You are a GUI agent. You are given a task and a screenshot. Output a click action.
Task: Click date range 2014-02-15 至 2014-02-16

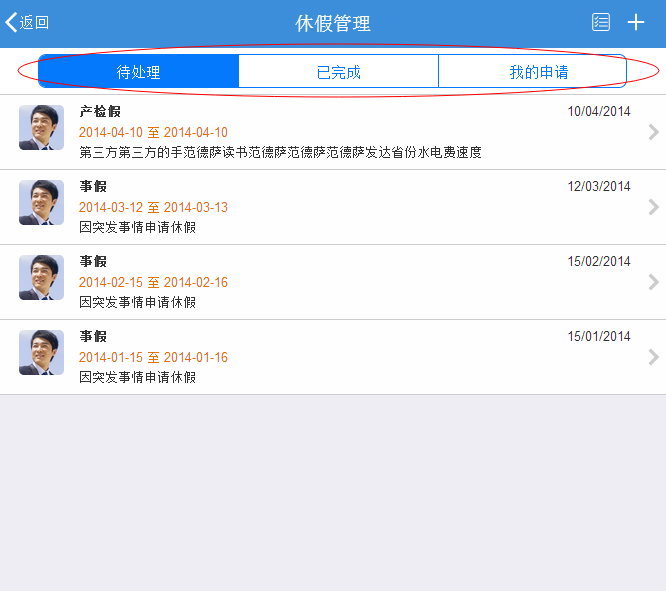pos(153,282)
